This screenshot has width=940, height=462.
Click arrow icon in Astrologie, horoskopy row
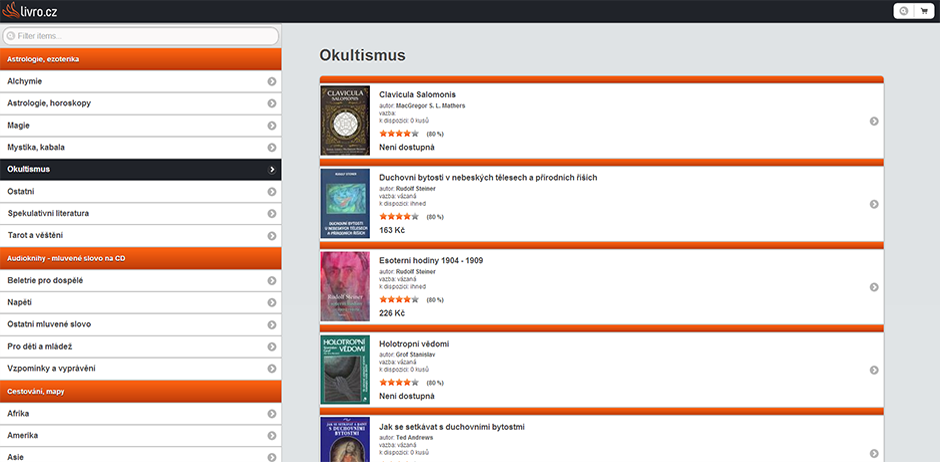tap(272, 104)
